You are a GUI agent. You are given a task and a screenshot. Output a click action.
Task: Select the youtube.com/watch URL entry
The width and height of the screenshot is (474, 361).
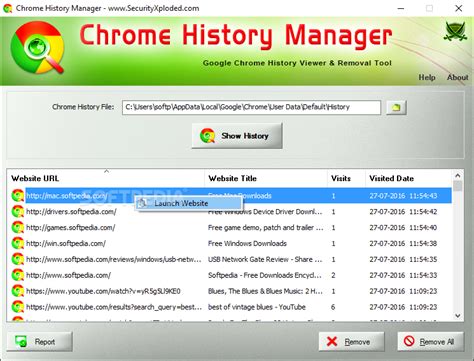[103, 291]
